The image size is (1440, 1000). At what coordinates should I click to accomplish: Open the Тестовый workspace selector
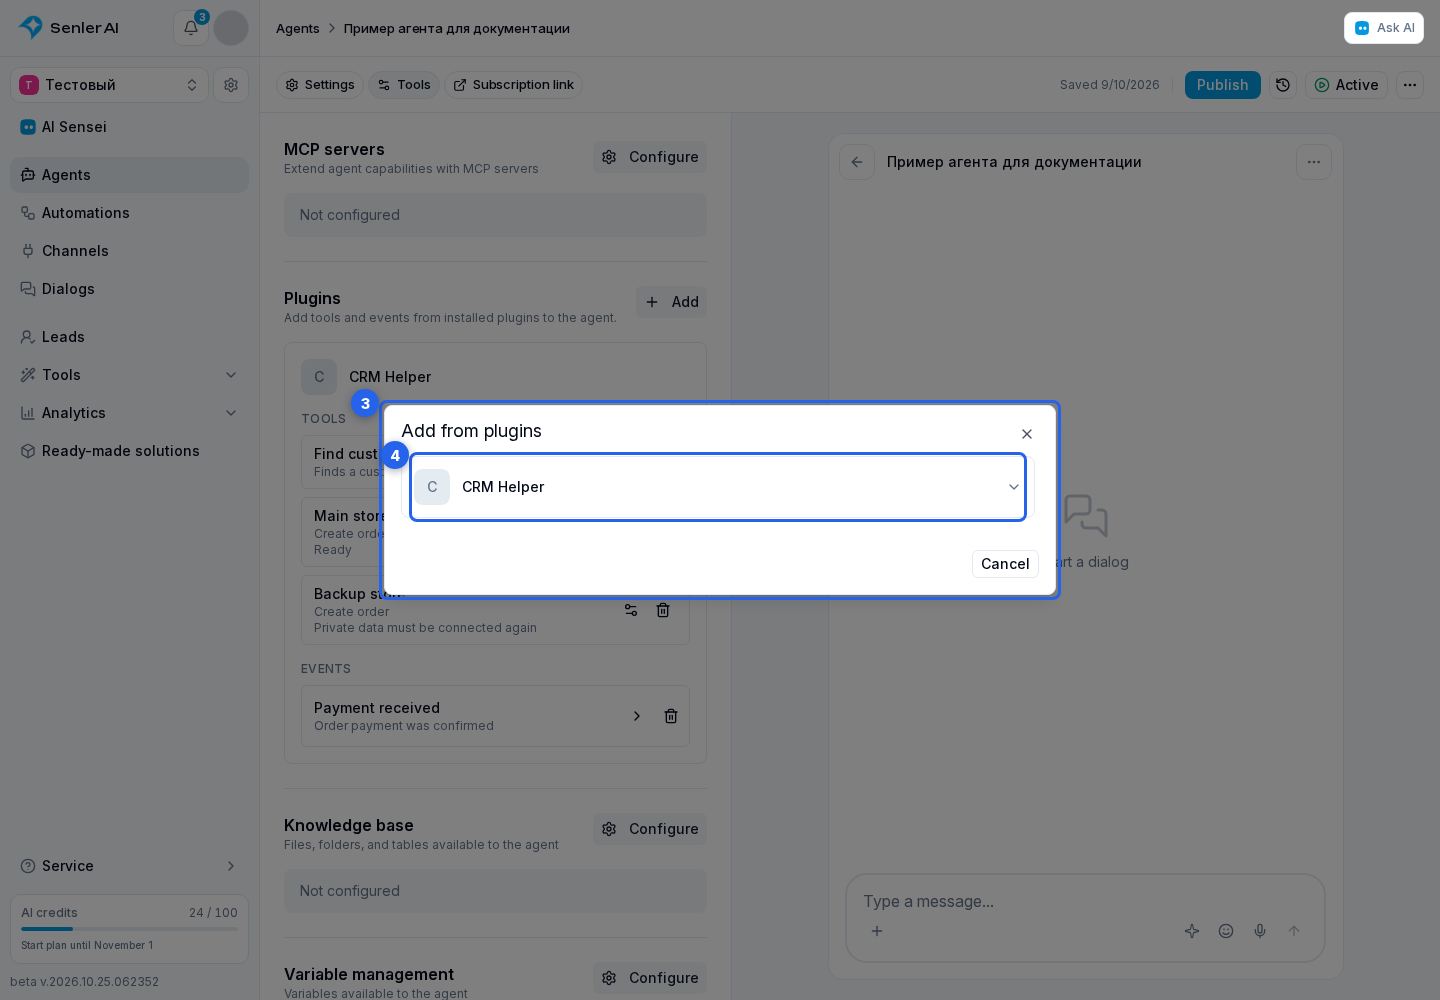click(x=110, y=85)
